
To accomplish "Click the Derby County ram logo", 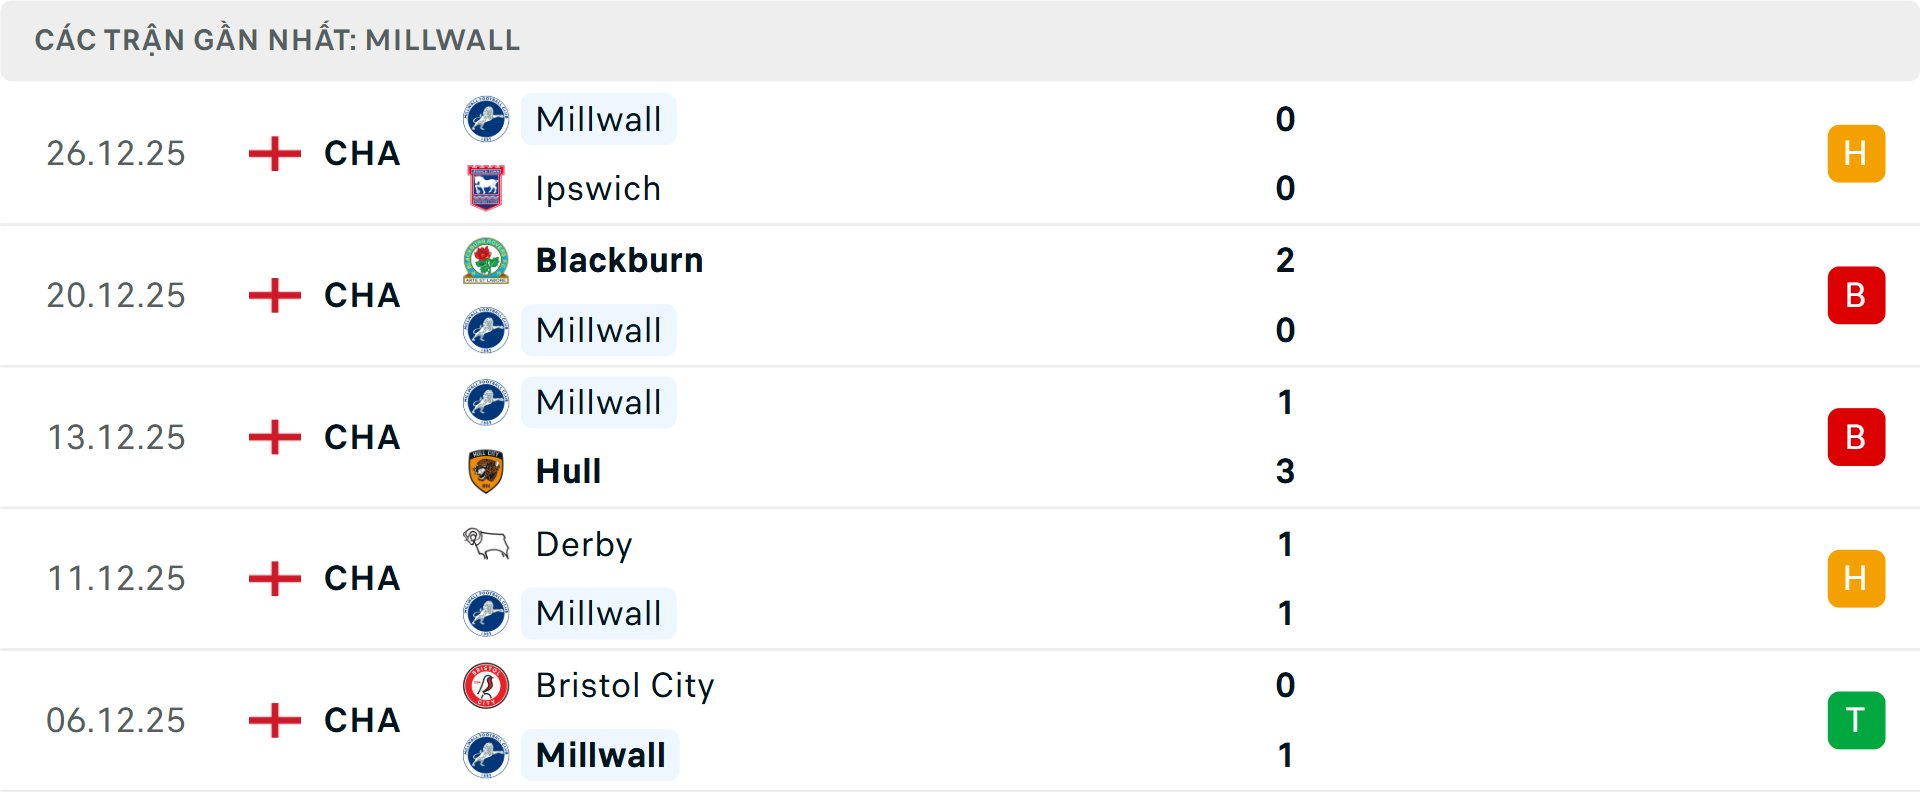I will click(x=487, y=544).
